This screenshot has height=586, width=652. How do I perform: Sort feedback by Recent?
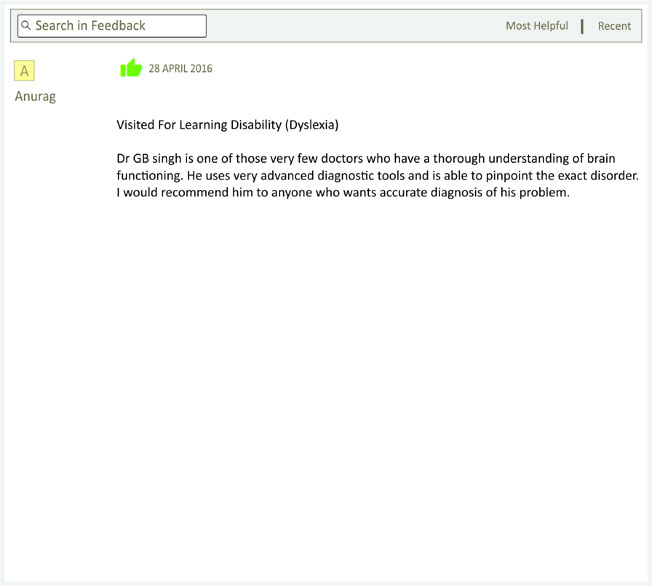pyautogui.click(x=614, y=26)
